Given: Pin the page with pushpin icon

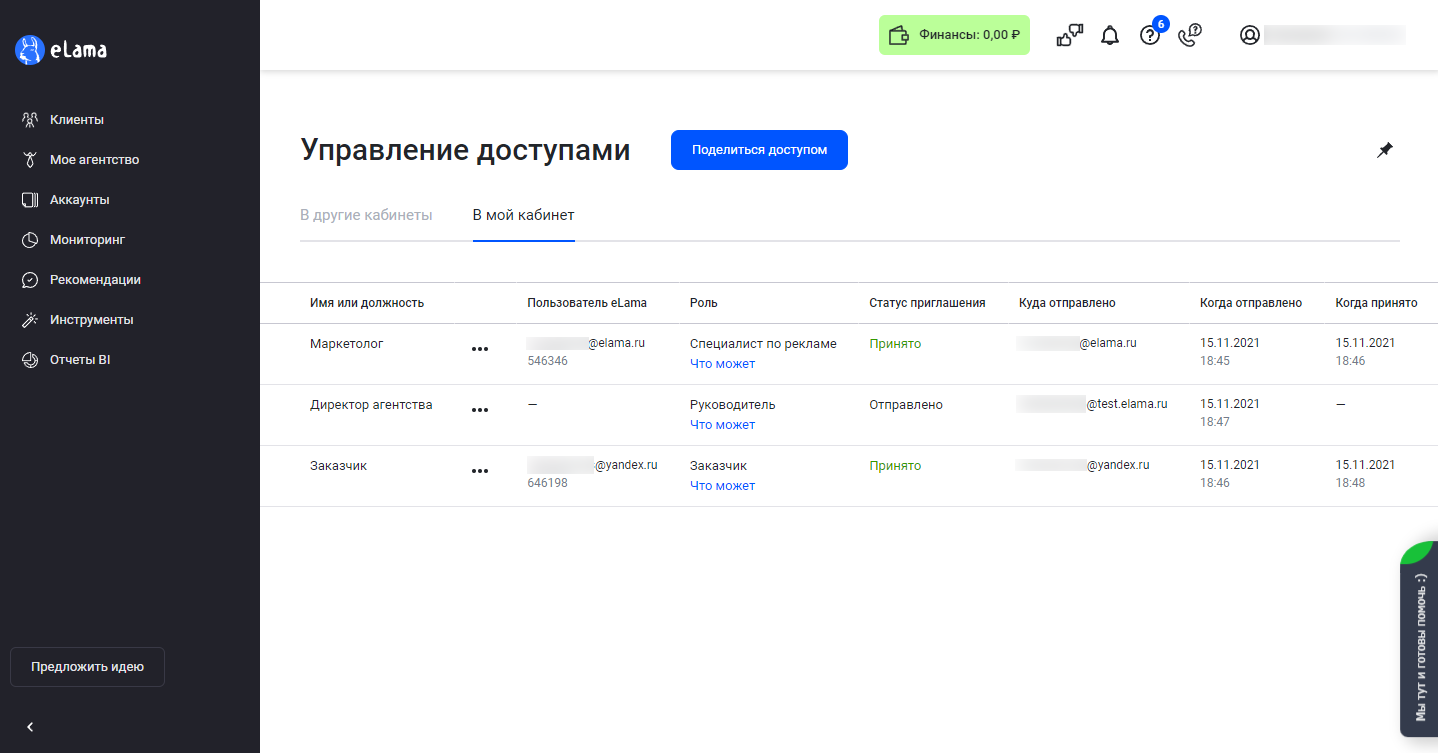Looking at the screenshot, I should tap(1384, 150).
